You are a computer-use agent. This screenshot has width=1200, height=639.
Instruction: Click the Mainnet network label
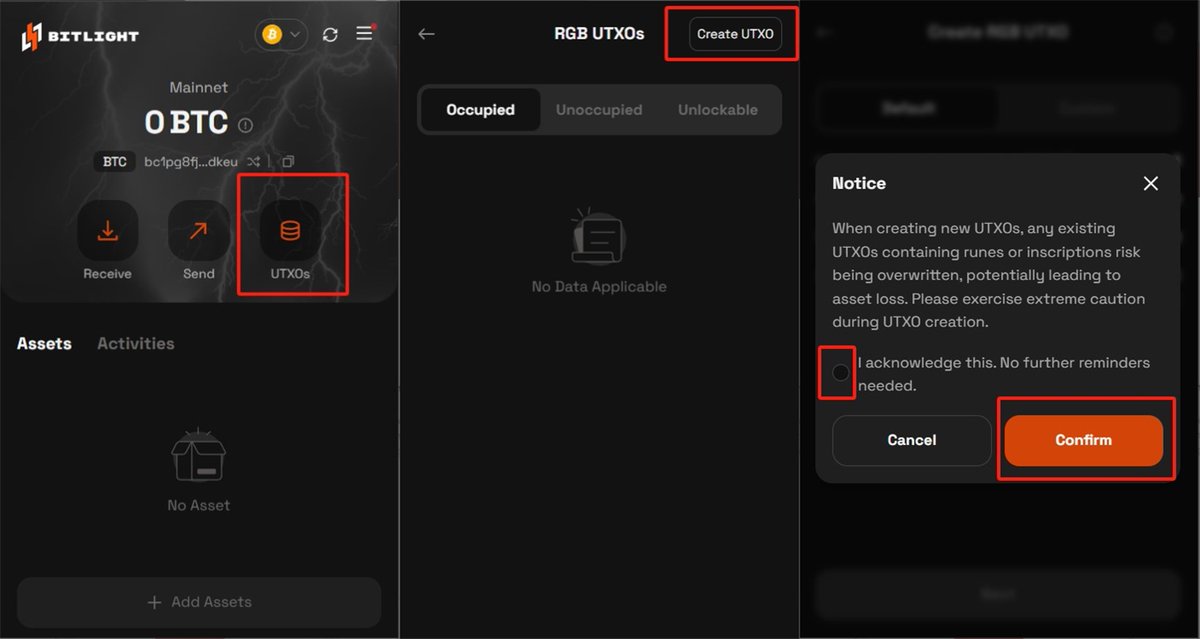tap(199, 88)
